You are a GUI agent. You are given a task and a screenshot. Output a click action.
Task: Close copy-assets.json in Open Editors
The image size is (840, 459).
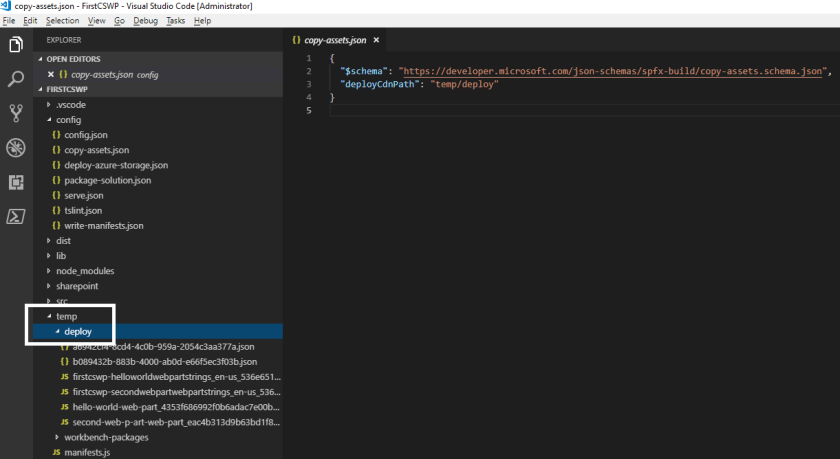point(51,74)
